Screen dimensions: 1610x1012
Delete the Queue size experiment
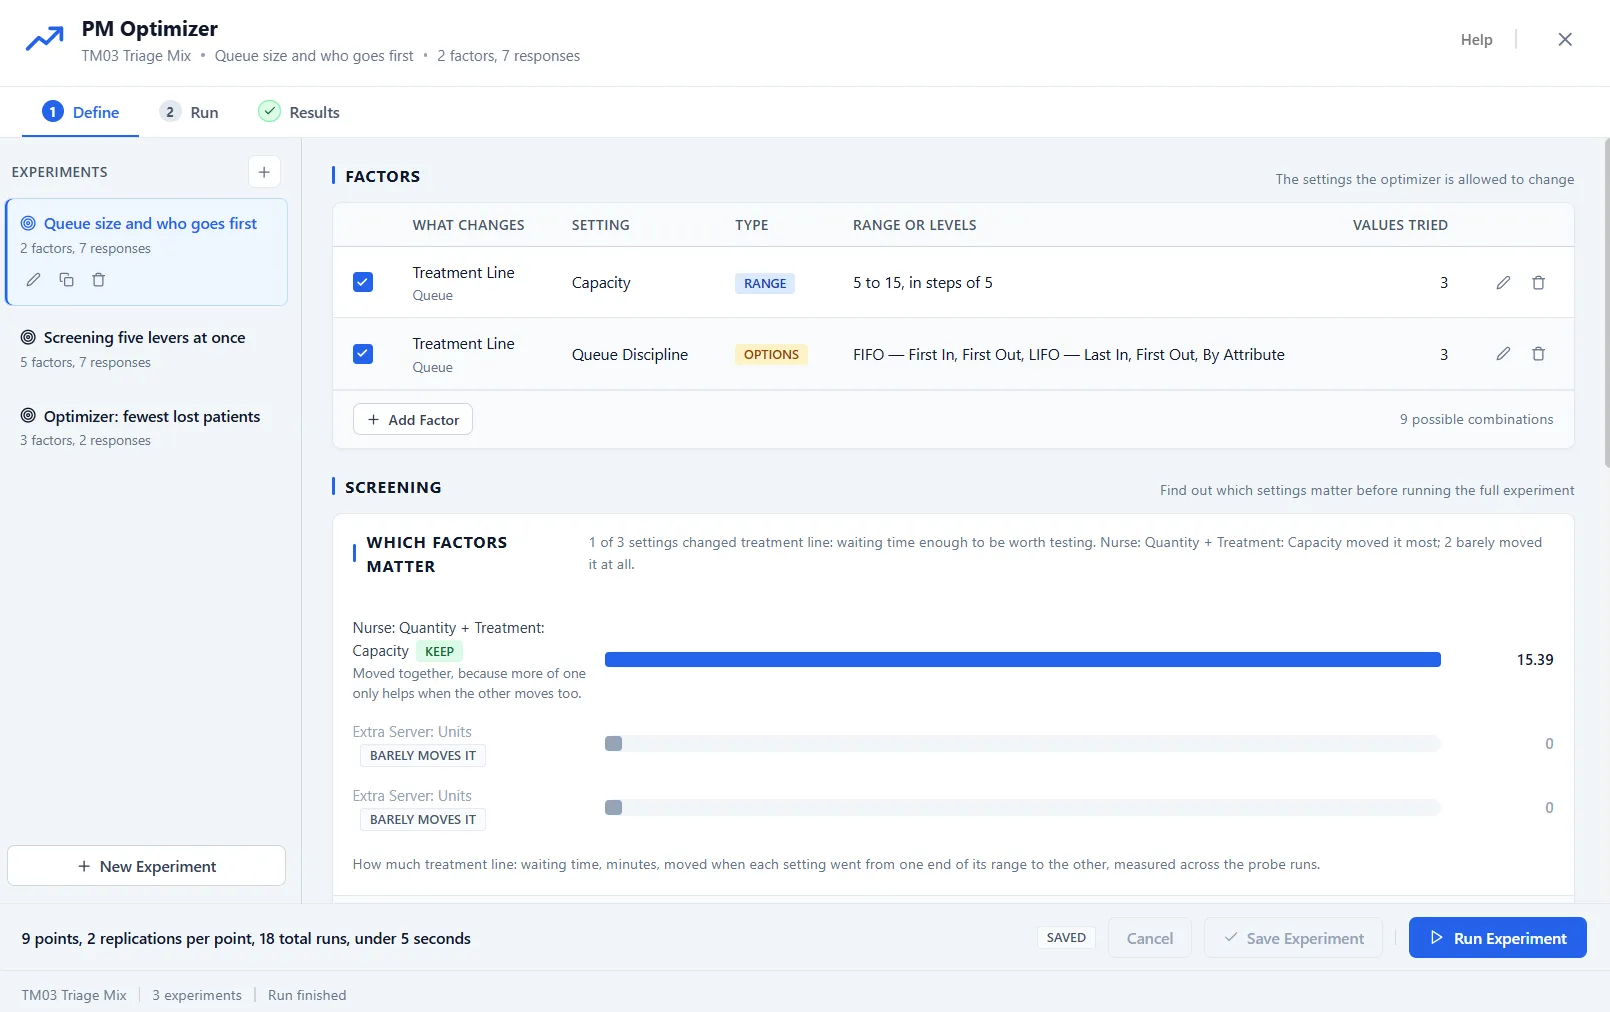98,280
